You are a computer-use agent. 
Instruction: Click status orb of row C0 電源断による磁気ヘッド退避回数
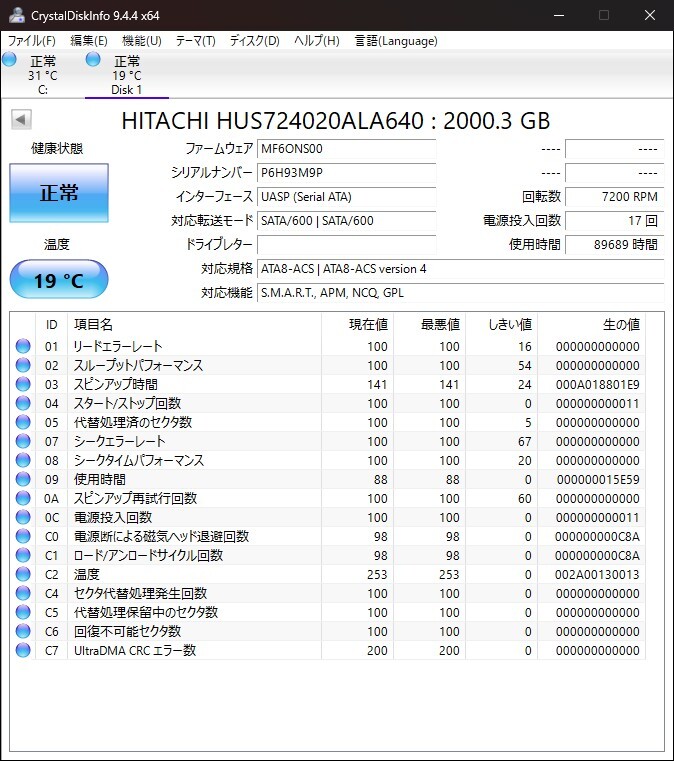pyautogui.click(x=23, y=536)
